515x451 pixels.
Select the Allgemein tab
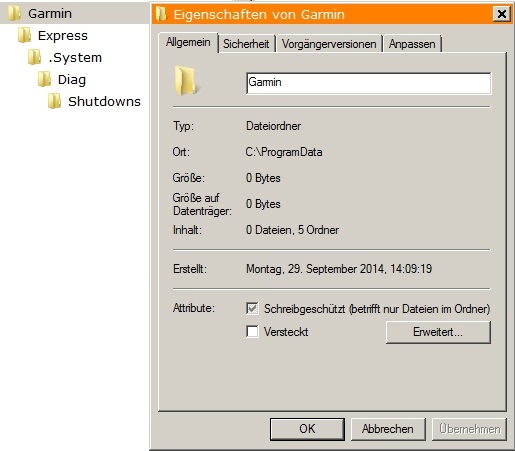coord(188,42)
